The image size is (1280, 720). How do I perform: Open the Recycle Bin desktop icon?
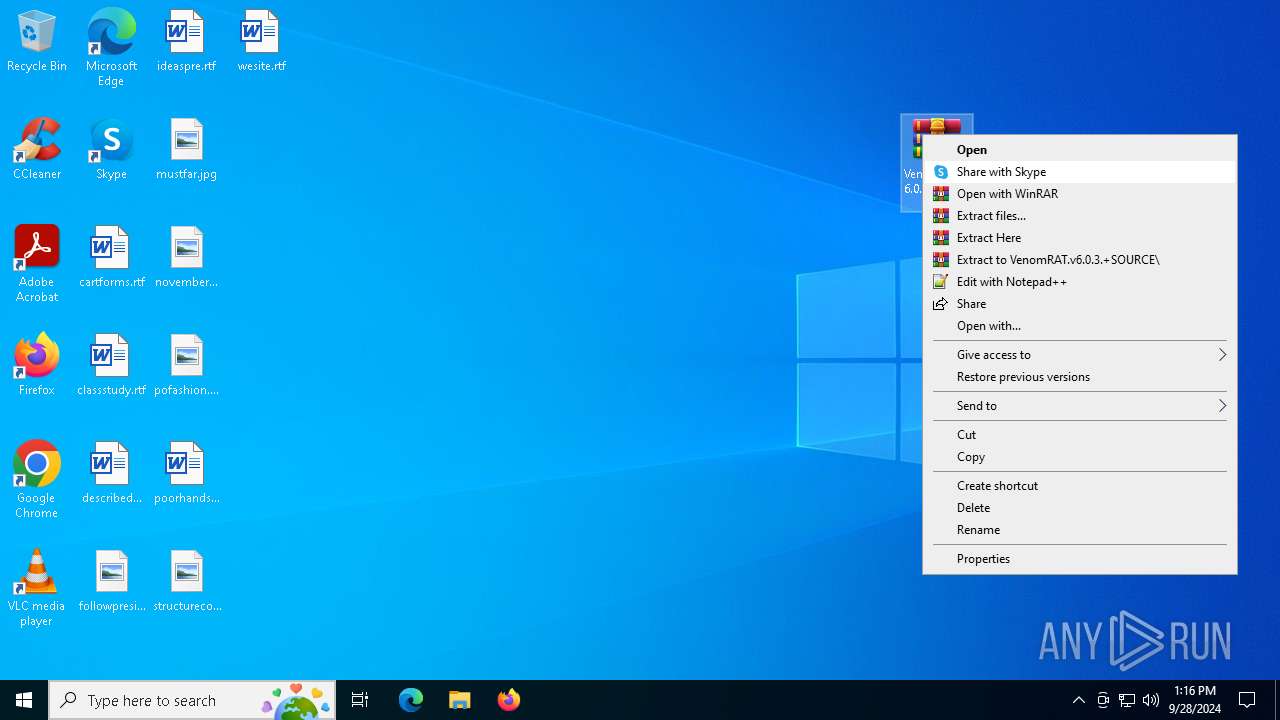click(x=37, y=41)
